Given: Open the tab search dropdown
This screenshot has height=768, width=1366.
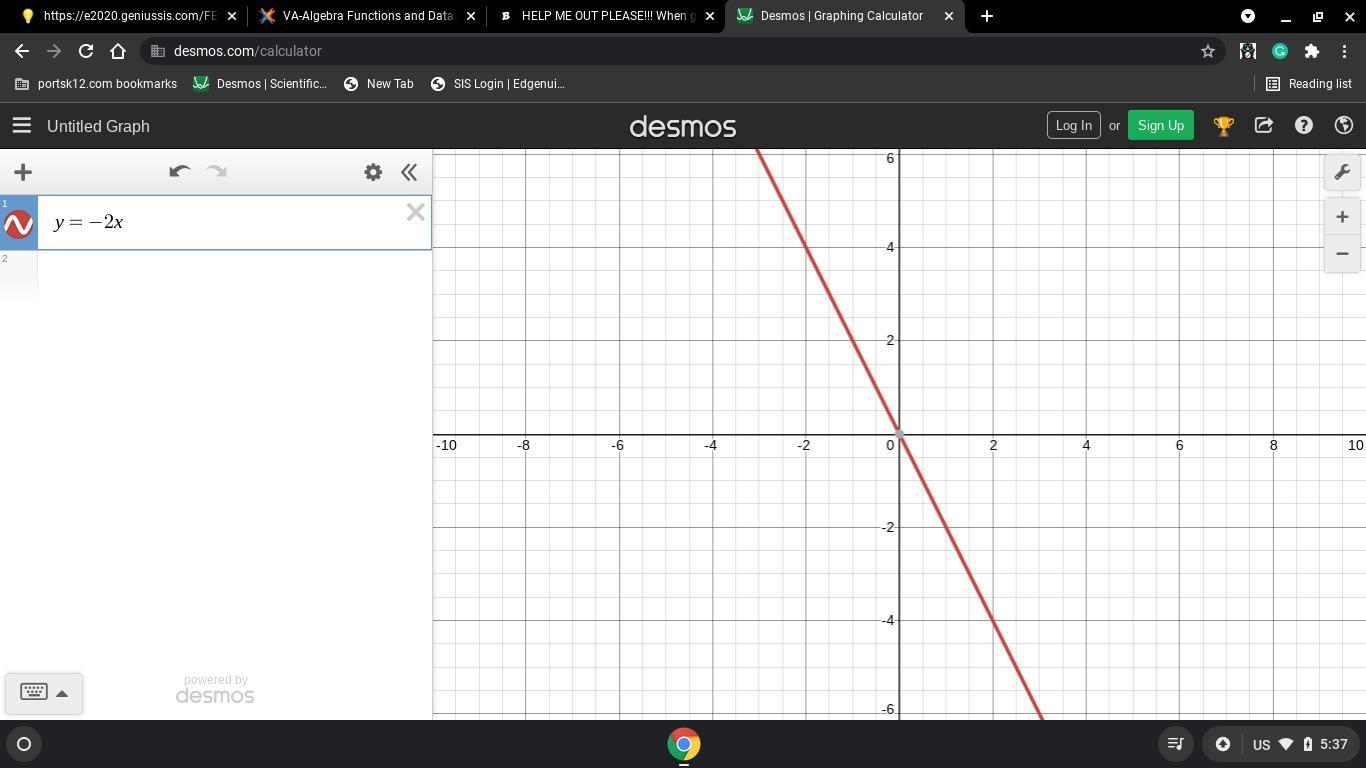Looking at the screenshot, I should click(x=1248, y=16).
